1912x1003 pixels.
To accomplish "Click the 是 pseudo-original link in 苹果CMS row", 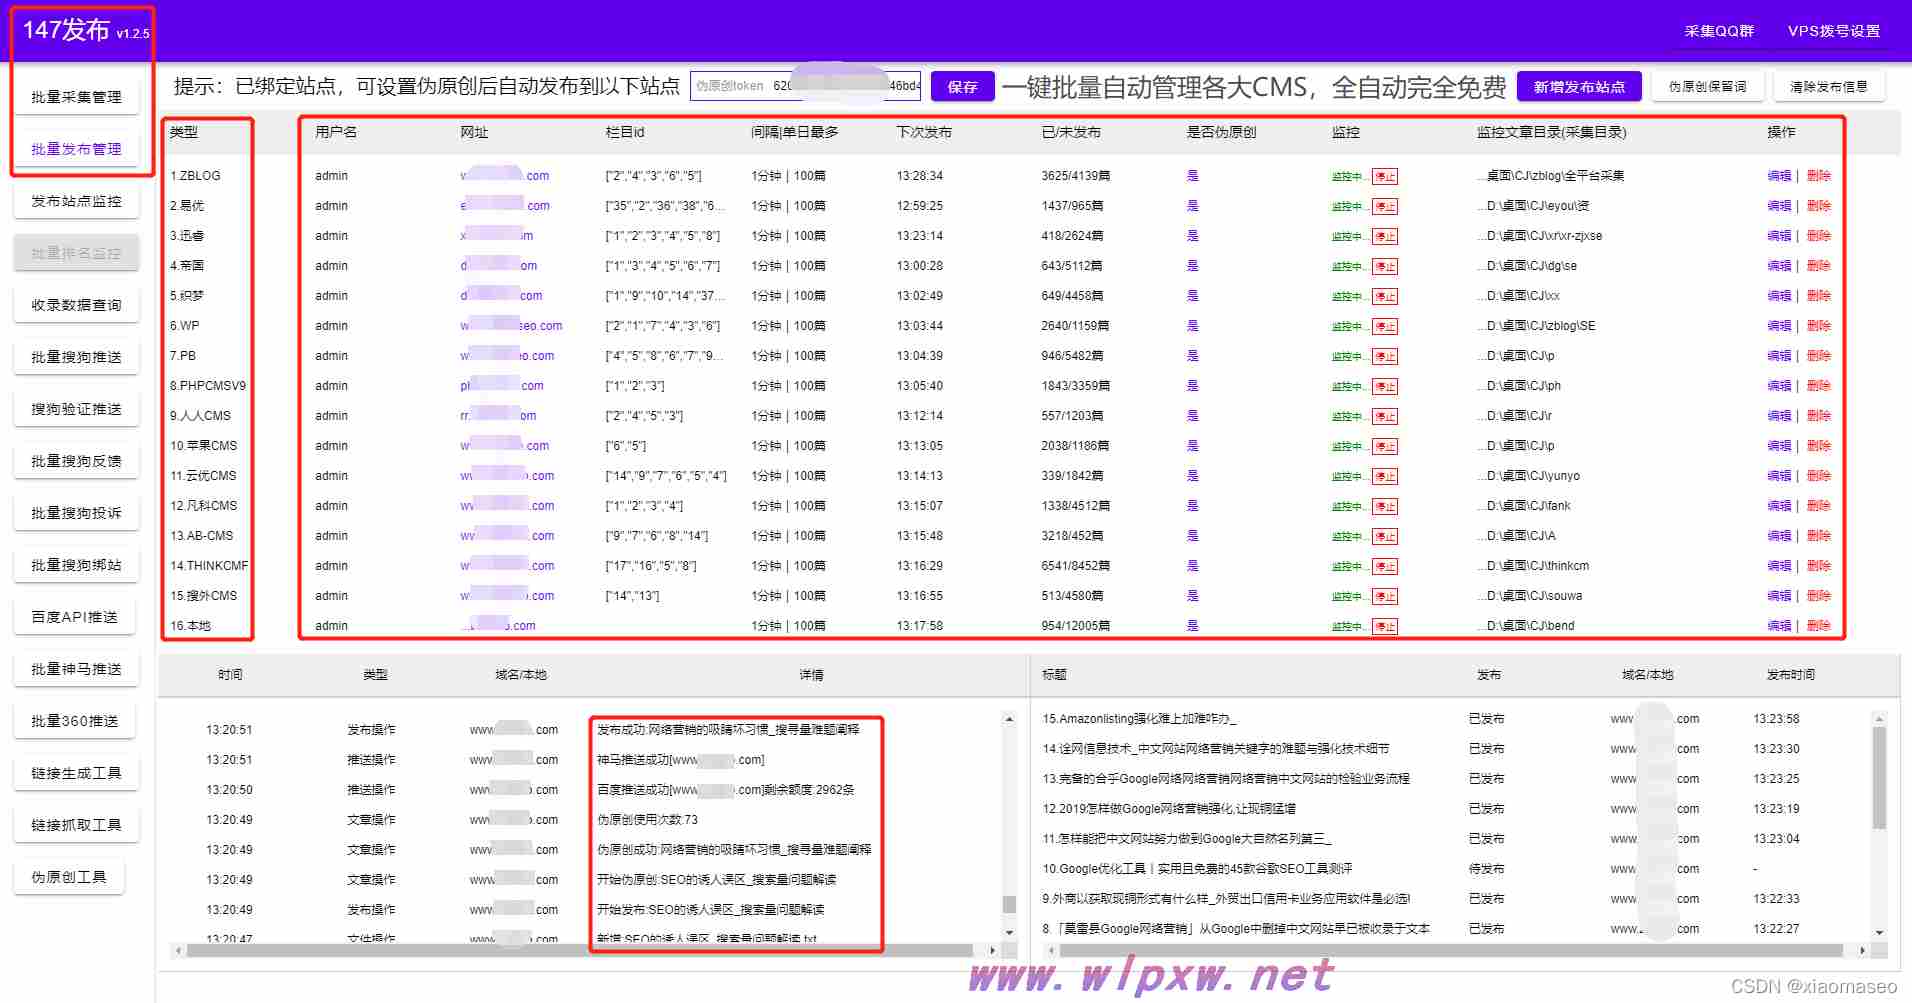I will [x=1192, y=446].
